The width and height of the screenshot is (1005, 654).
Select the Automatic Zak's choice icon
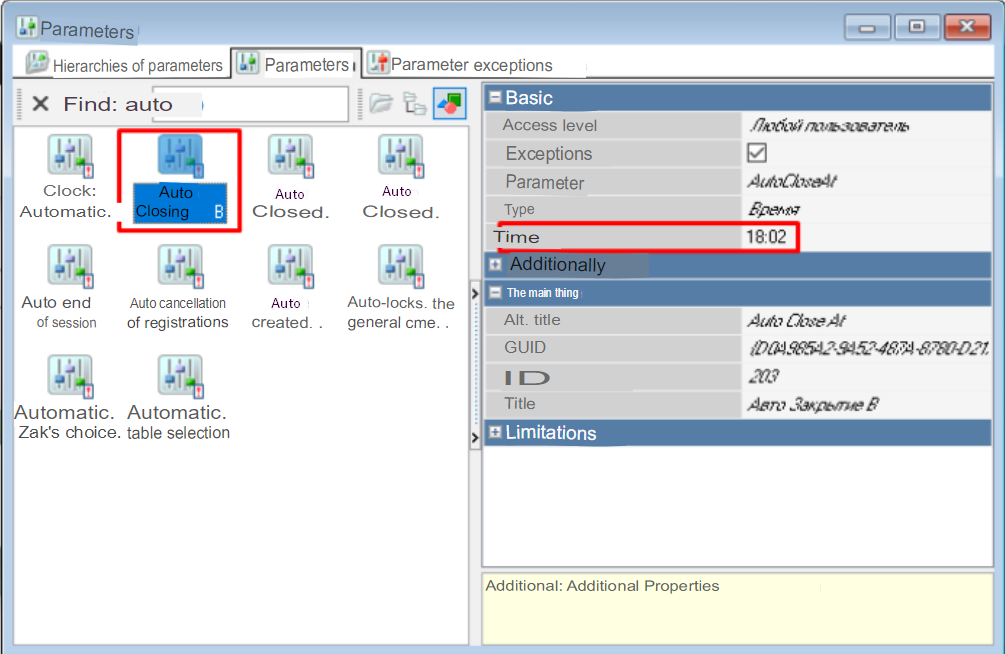tap(69, 376)
